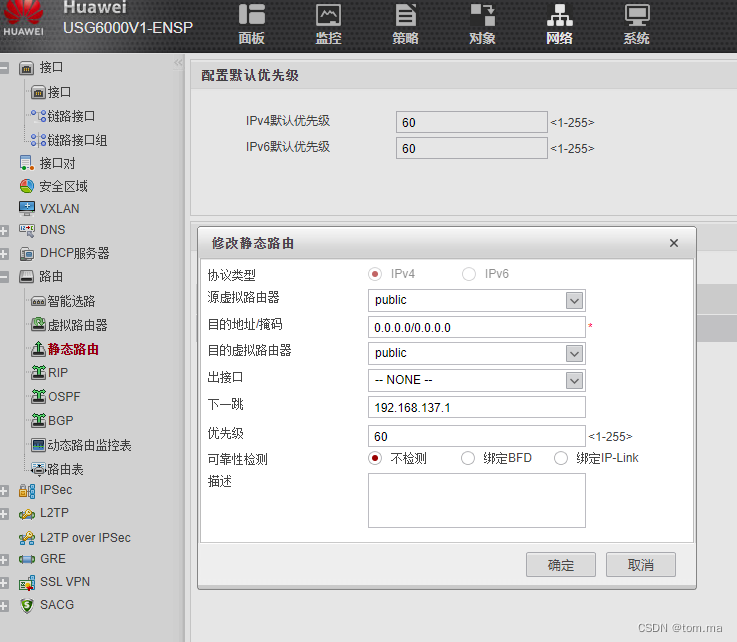Image resolution: width=737 pixels, height=642 pixels.
Task: Collapse the 路由 tree node
Action: (x=4, y=277)
